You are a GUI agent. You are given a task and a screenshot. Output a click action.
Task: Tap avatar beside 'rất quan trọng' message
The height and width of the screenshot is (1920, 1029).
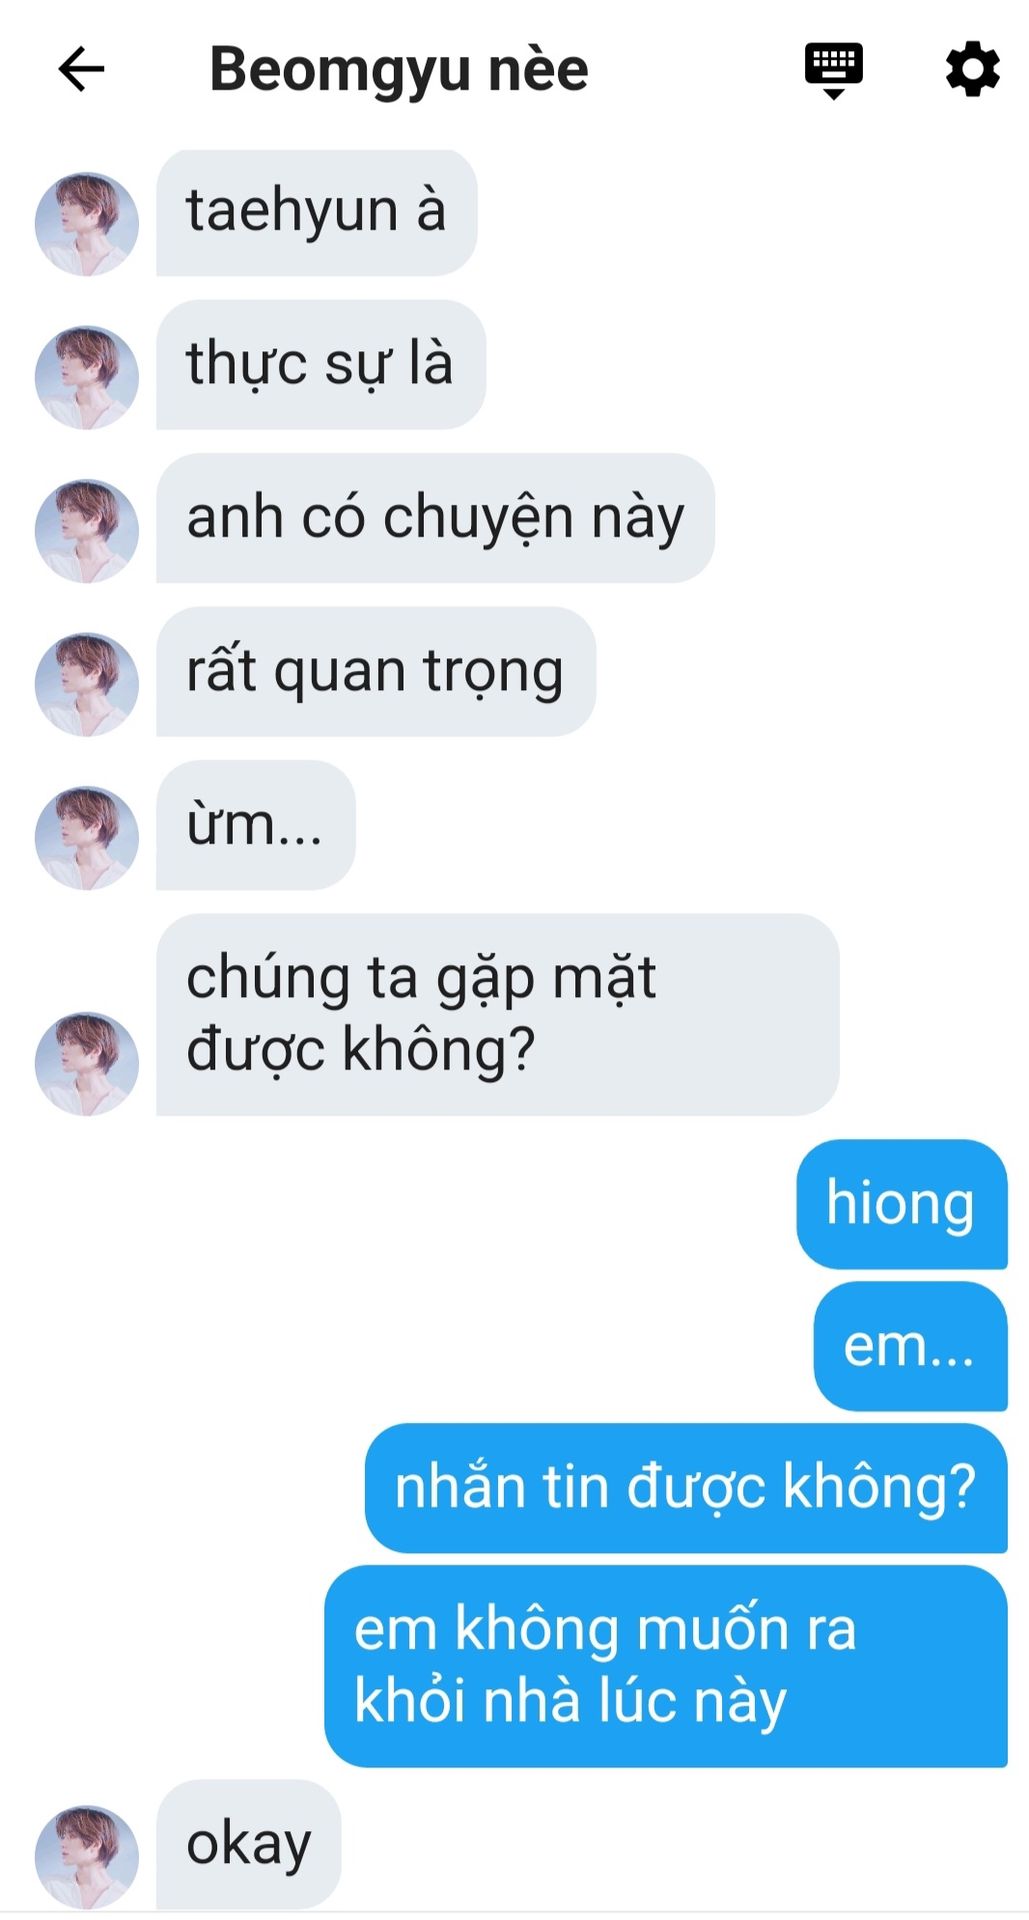[x=87, y=684]
